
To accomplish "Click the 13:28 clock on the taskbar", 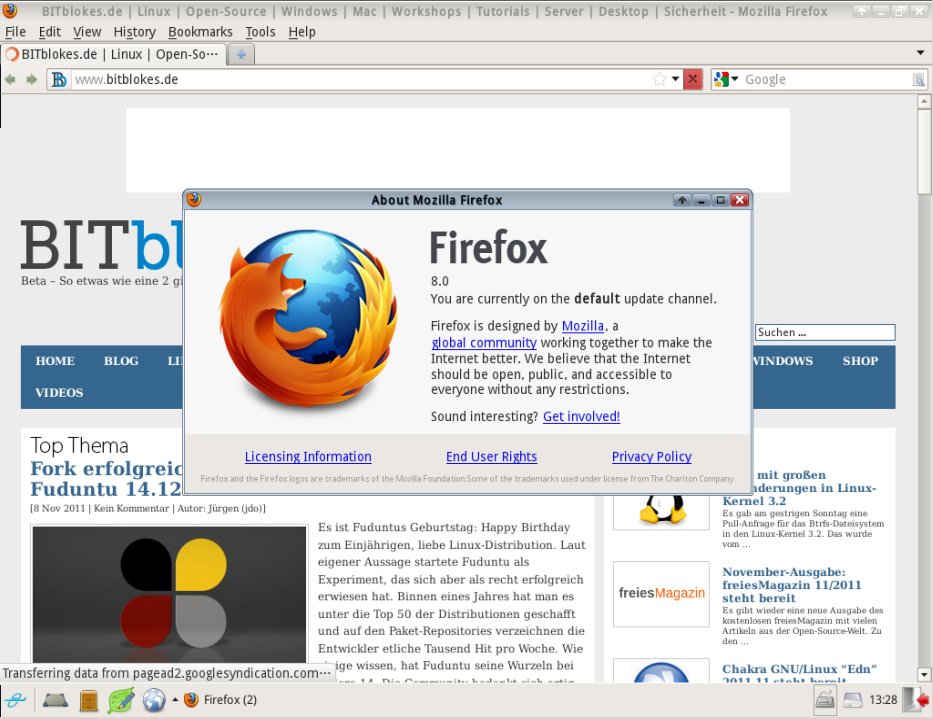I will tap(882, 699).
